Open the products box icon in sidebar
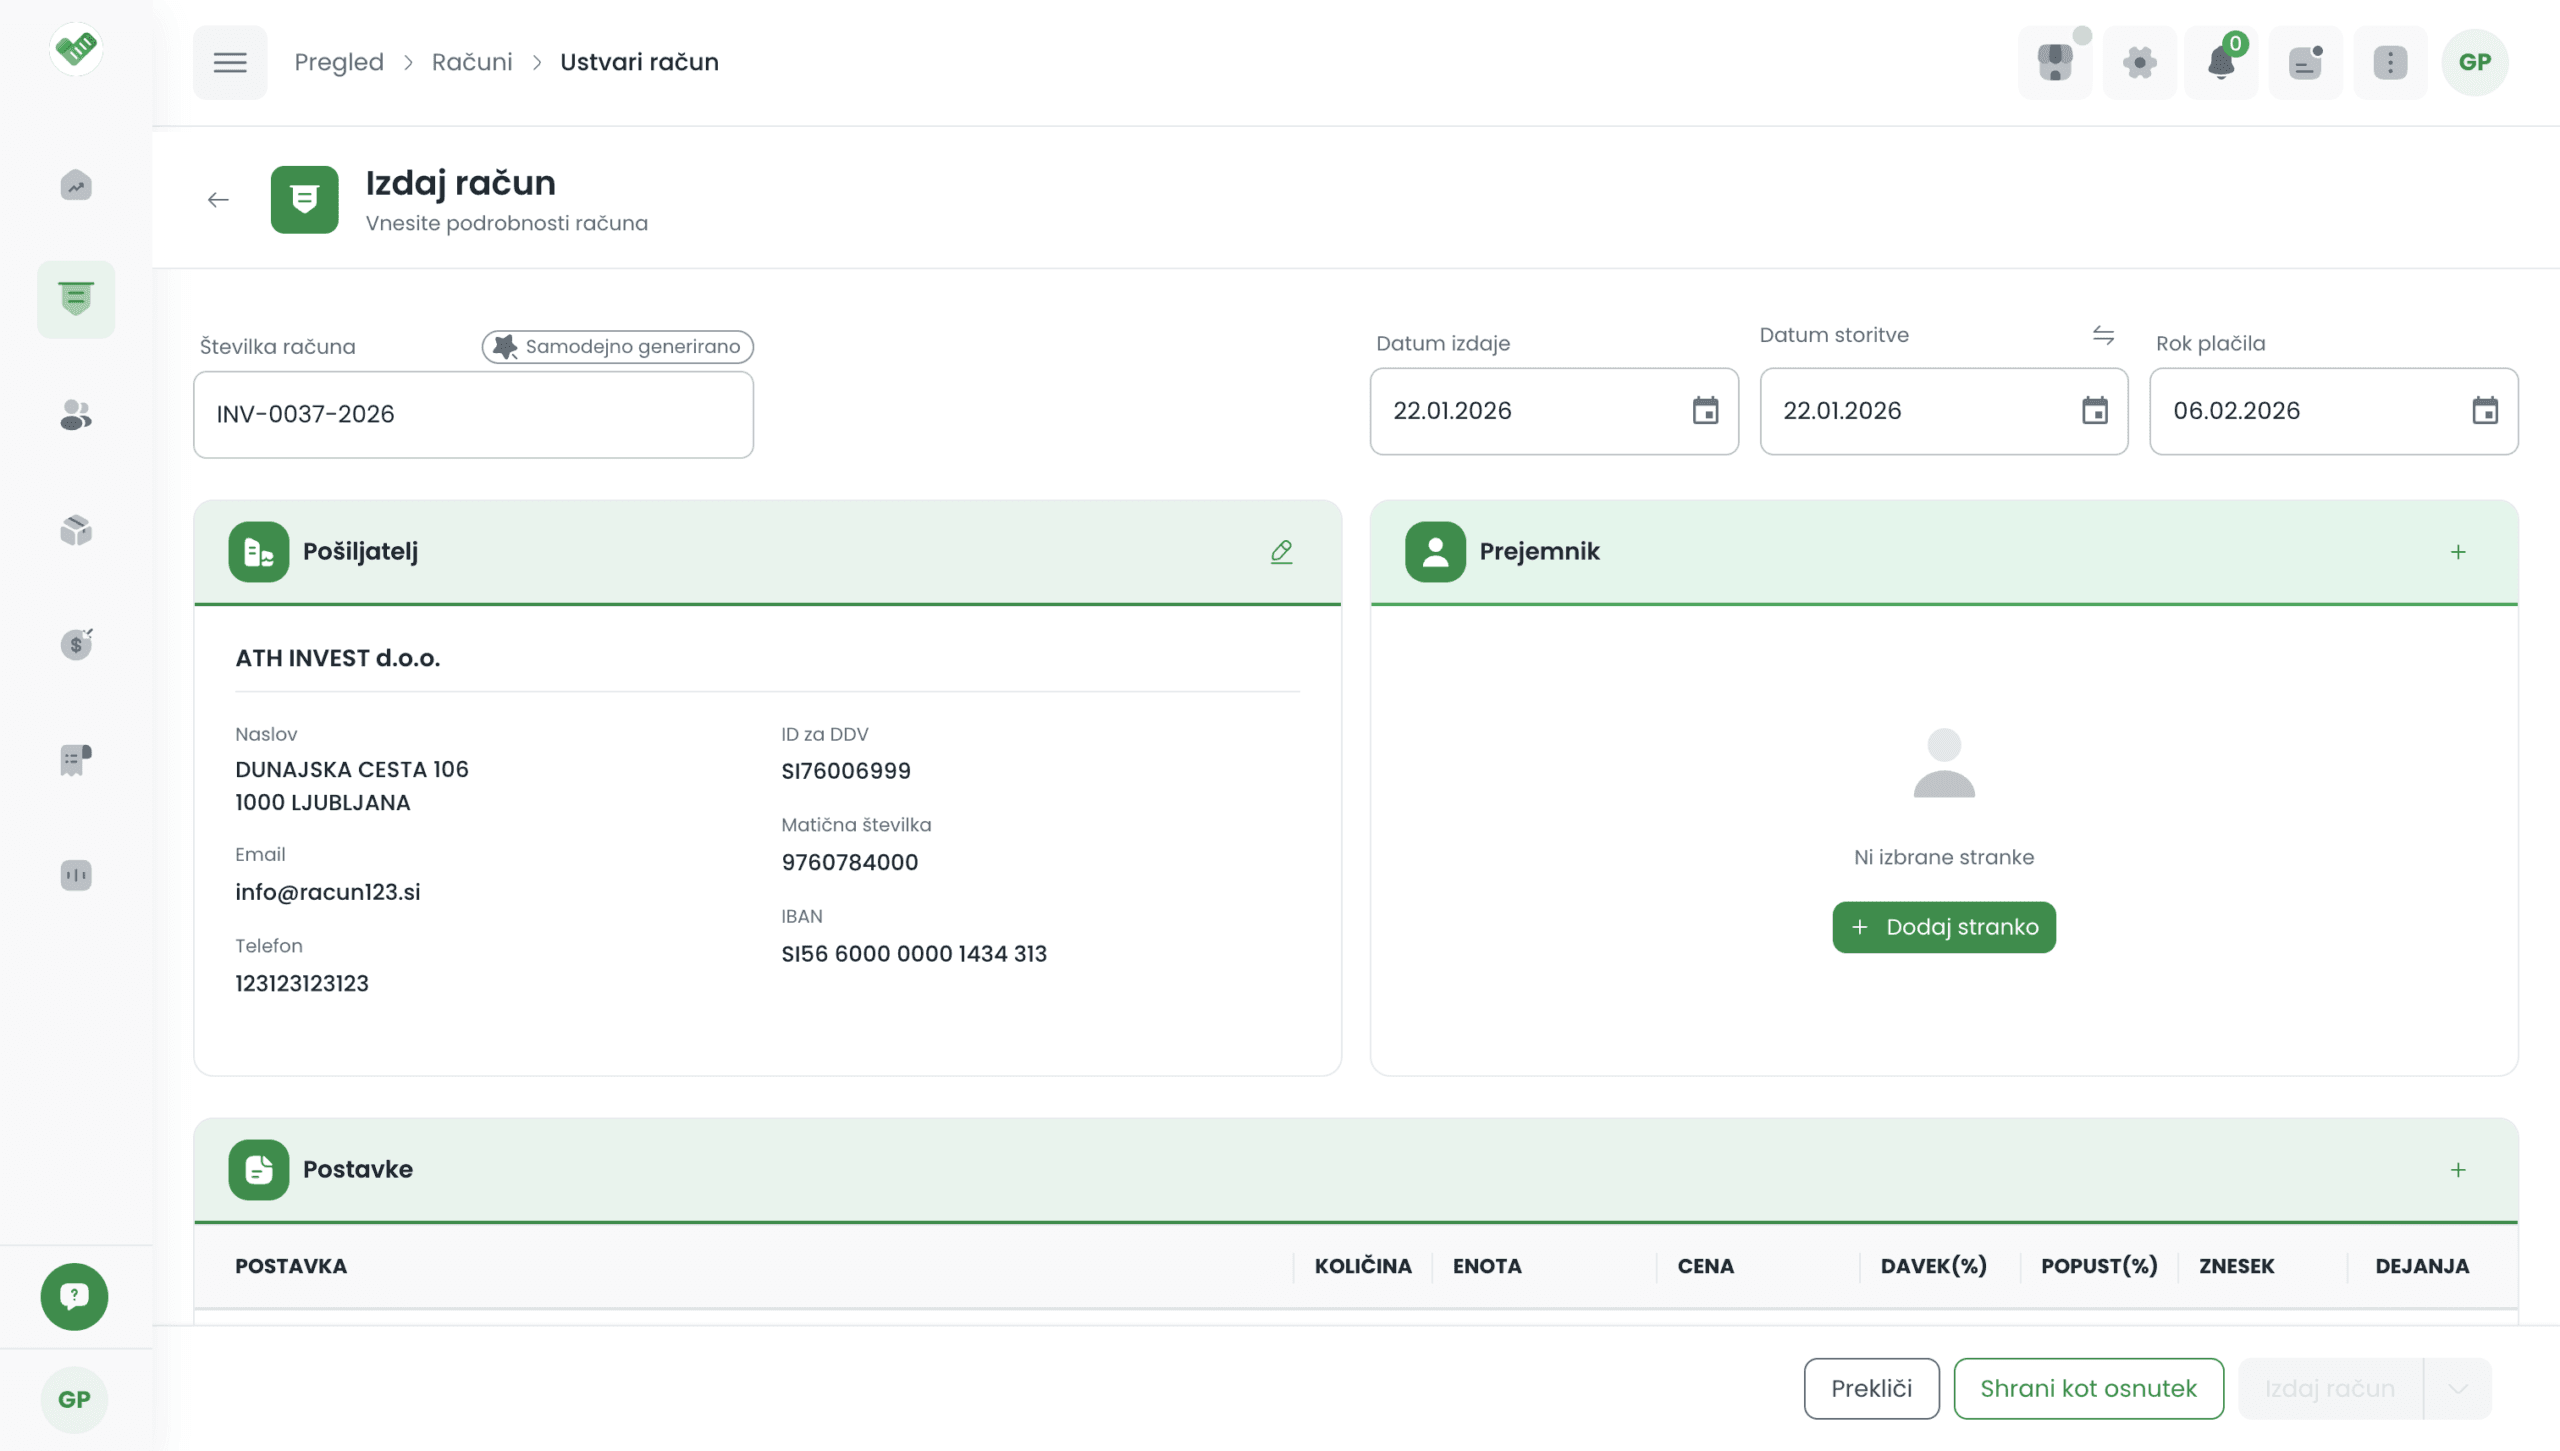This screenshot has width=2560, height=1451. tap(76, 529)
